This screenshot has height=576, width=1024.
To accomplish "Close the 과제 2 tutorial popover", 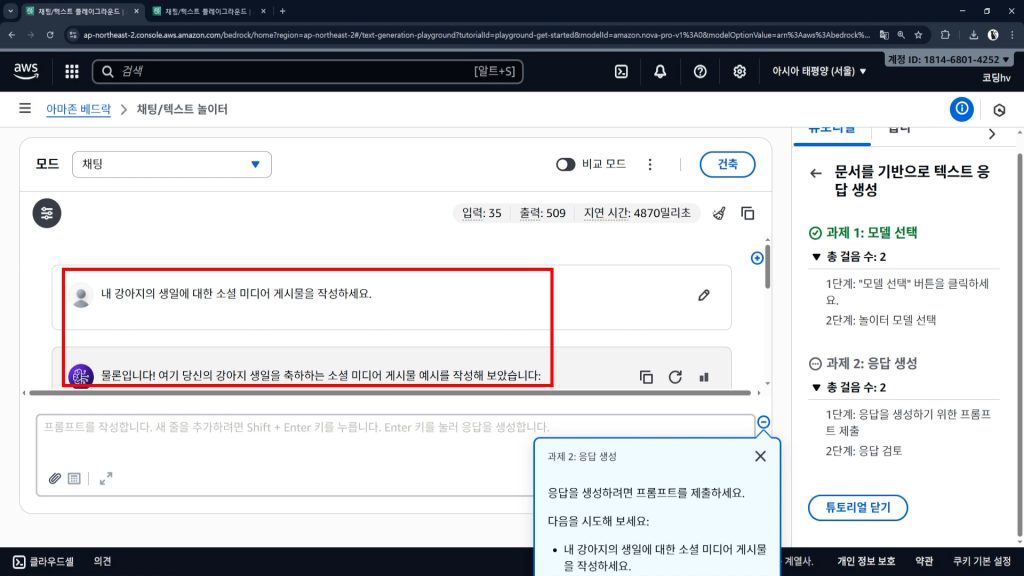I will pyautogui.click(x=760, y=456).
